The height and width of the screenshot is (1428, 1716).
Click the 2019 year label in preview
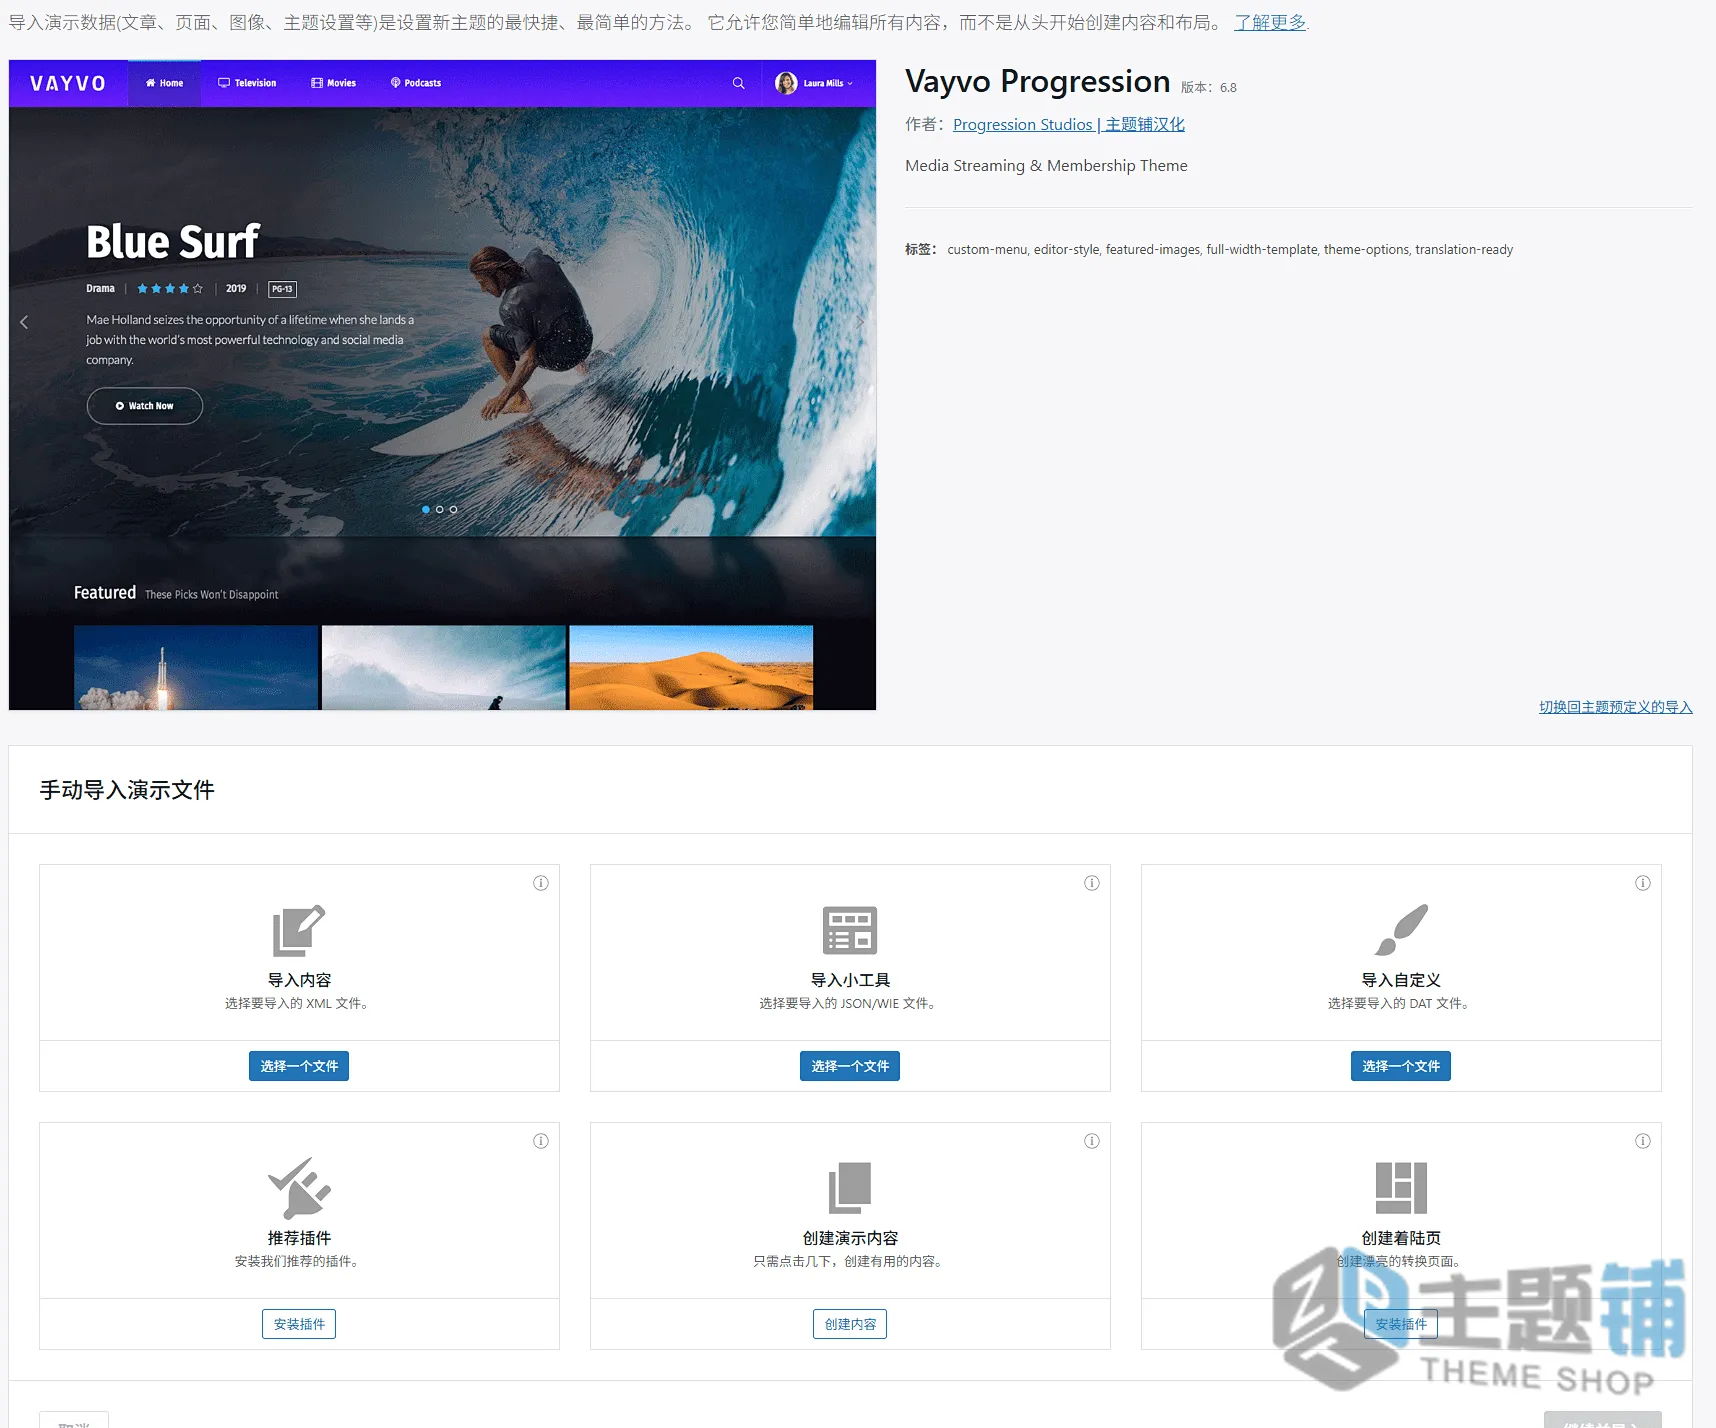236,289
